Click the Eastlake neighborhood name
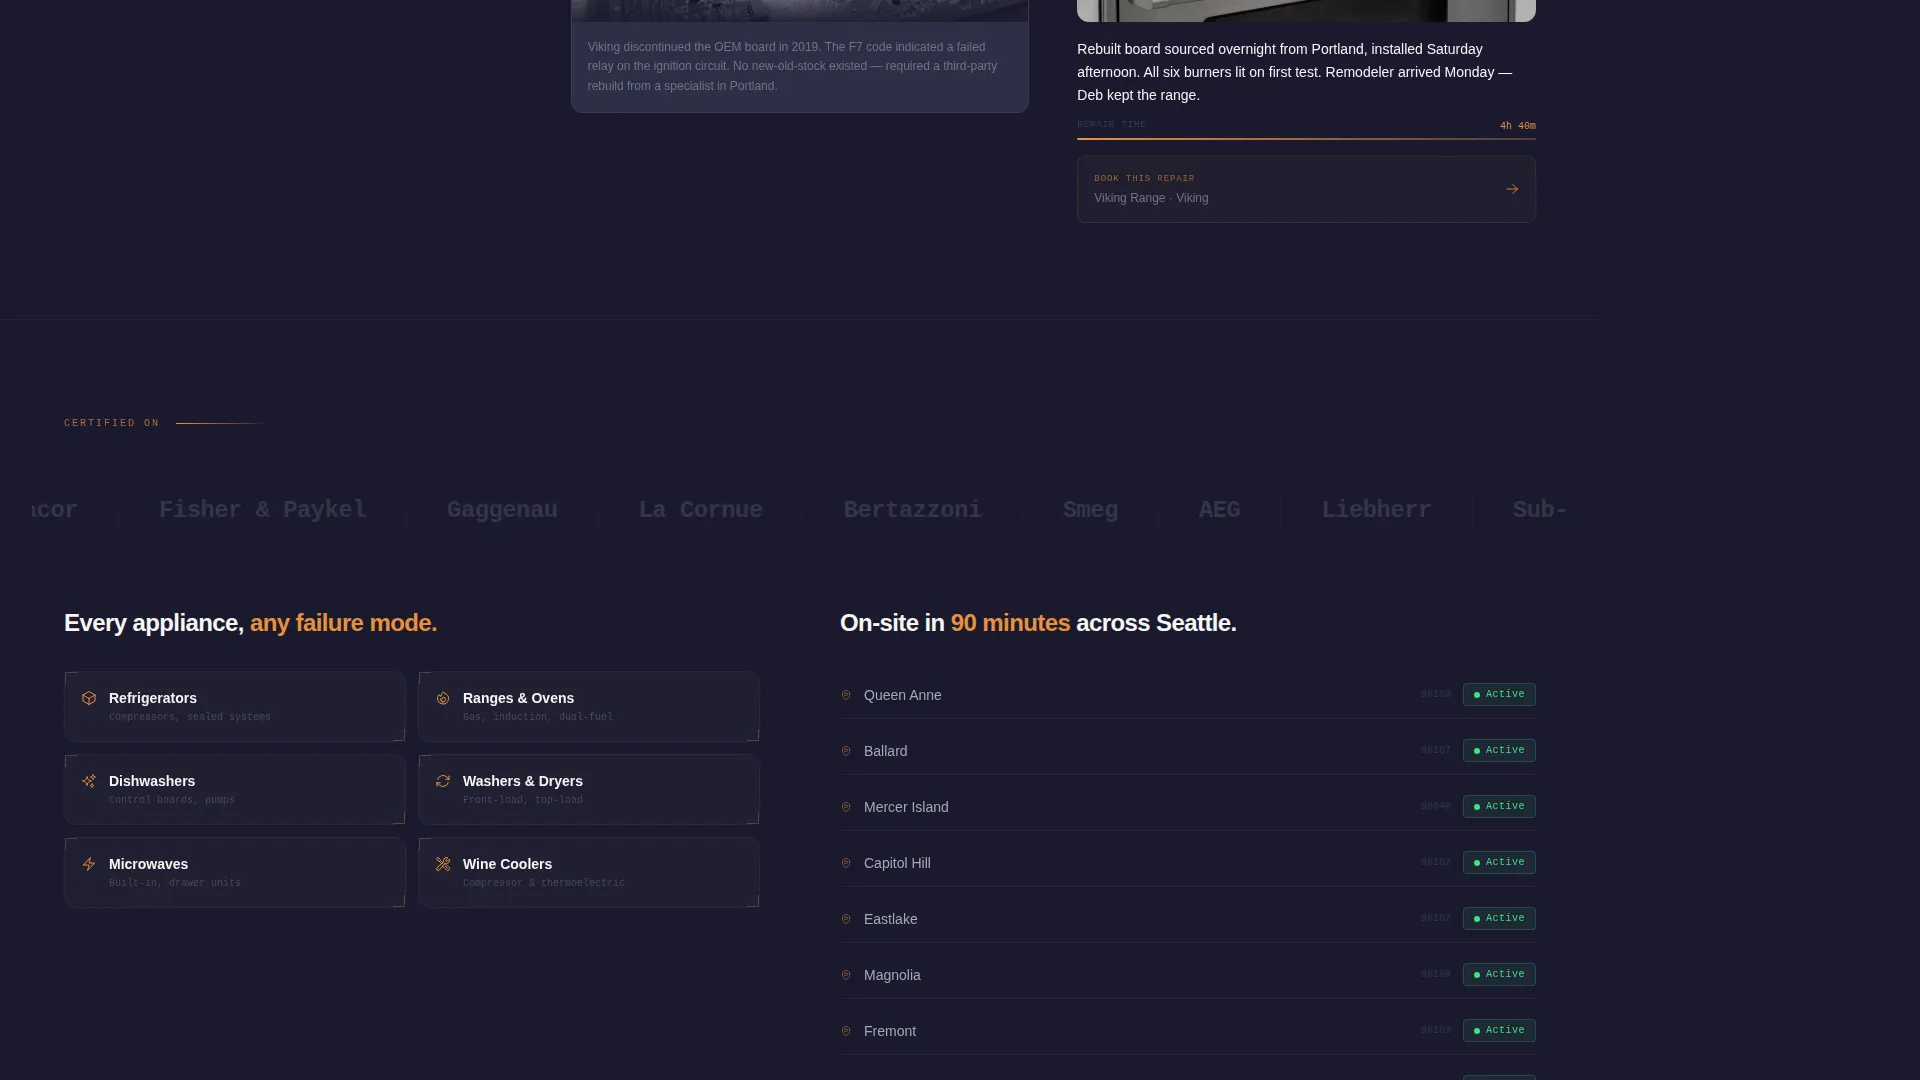This screenshot has height=1080, width=1920. pyautogui.click(x=890, y=919)
